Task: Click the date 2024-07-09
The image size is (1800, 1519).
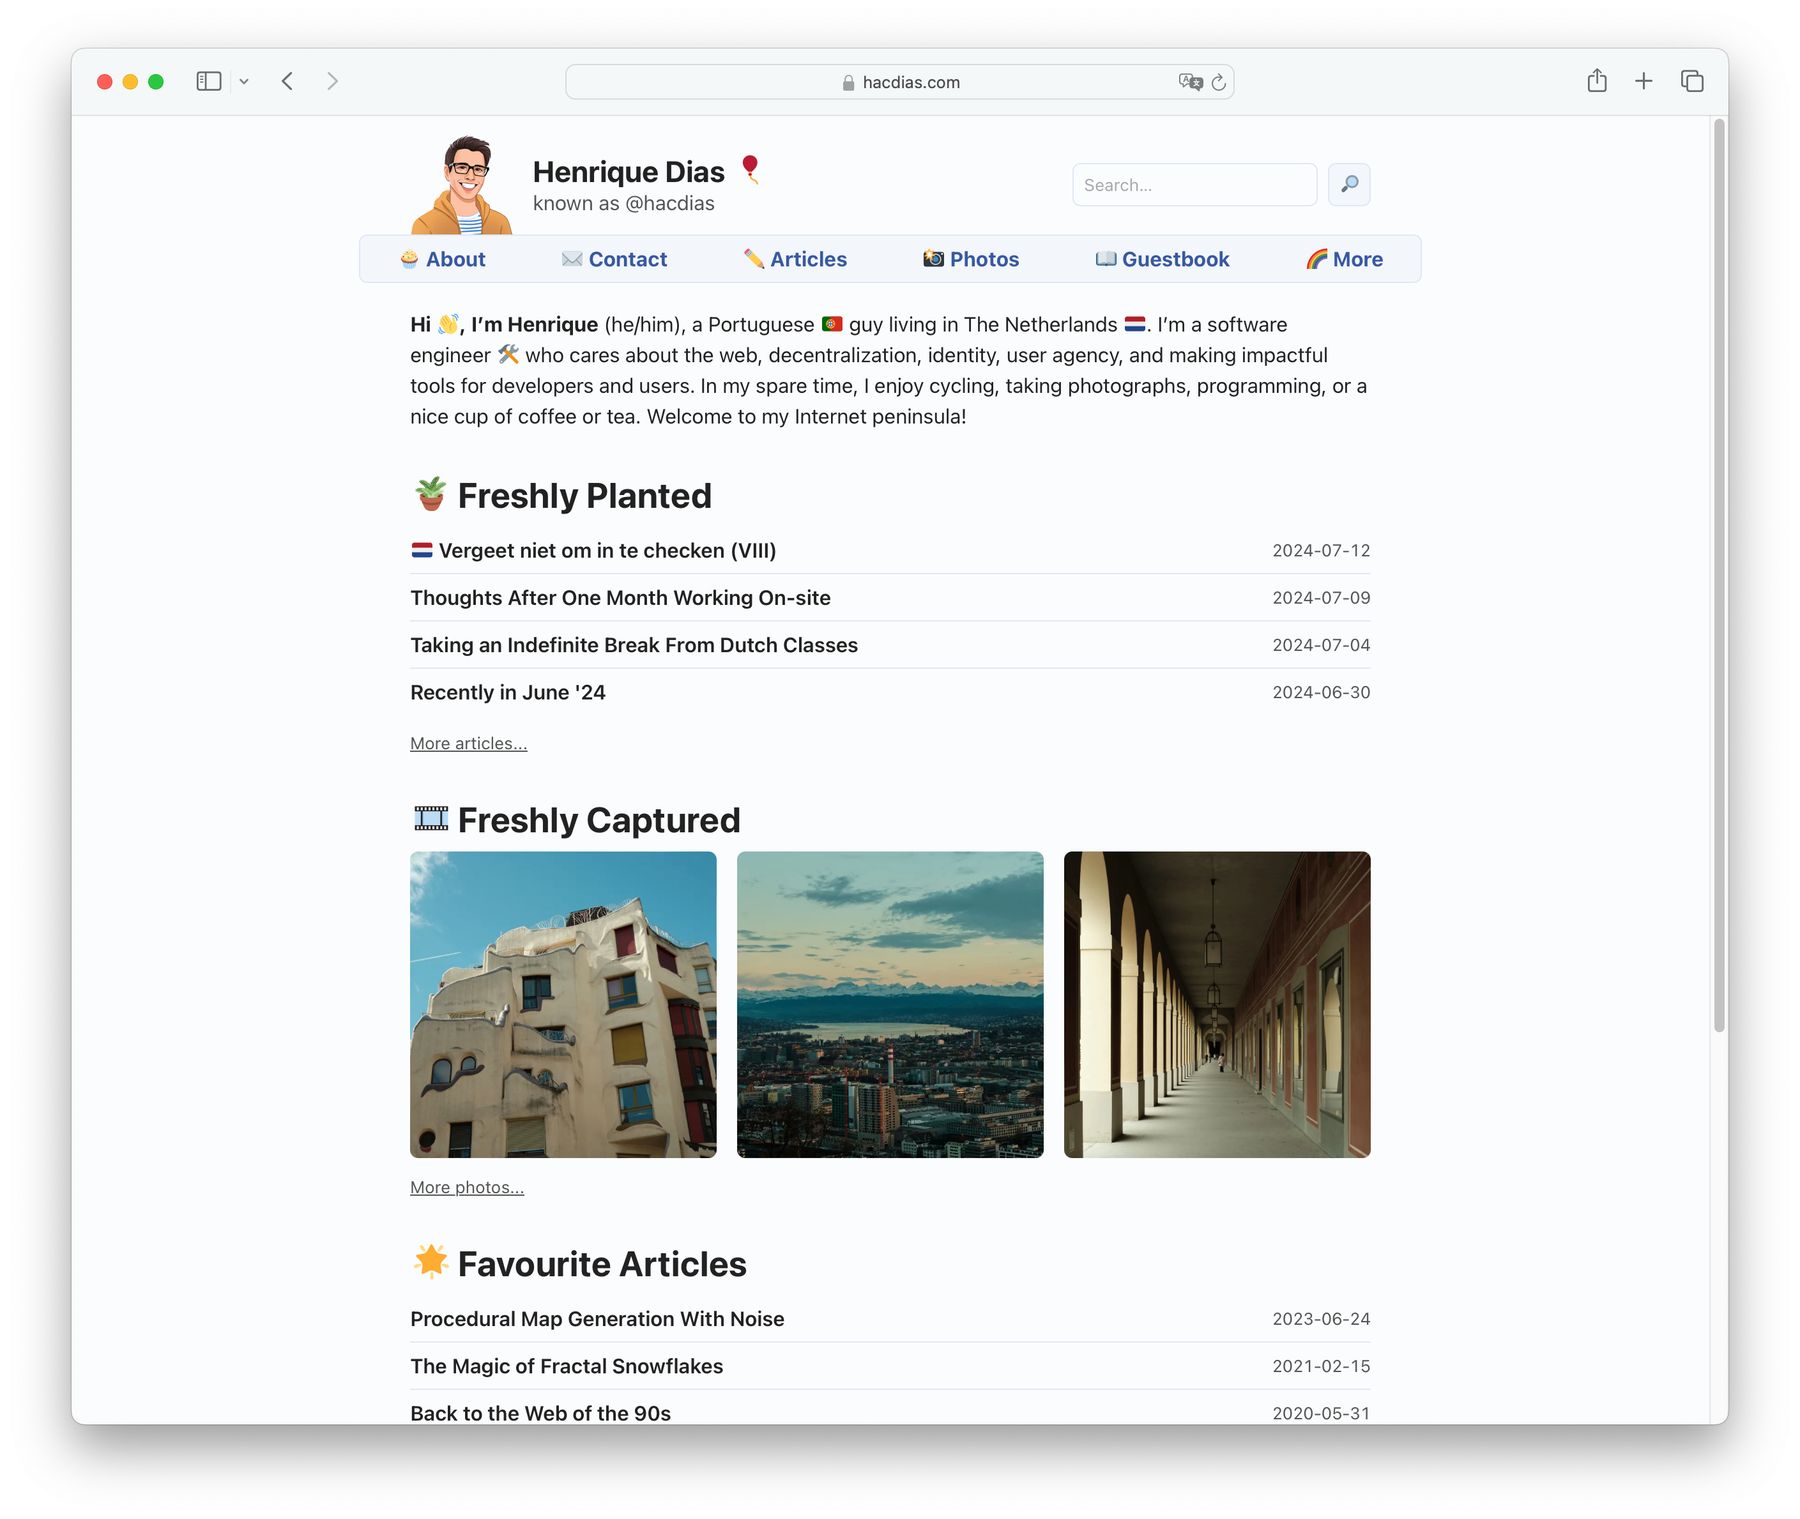Action: (1321, 598)
